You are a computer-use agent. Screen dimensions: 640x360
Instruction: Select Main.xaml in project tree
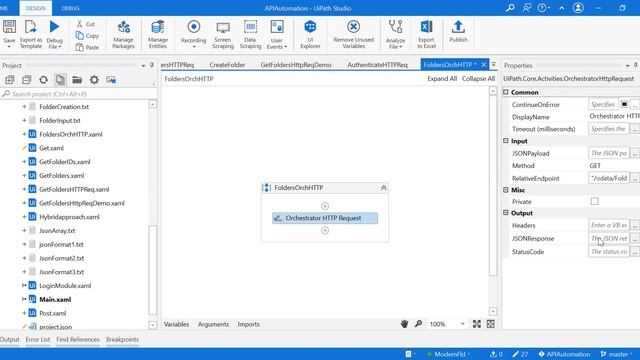[x=55, y=299]
